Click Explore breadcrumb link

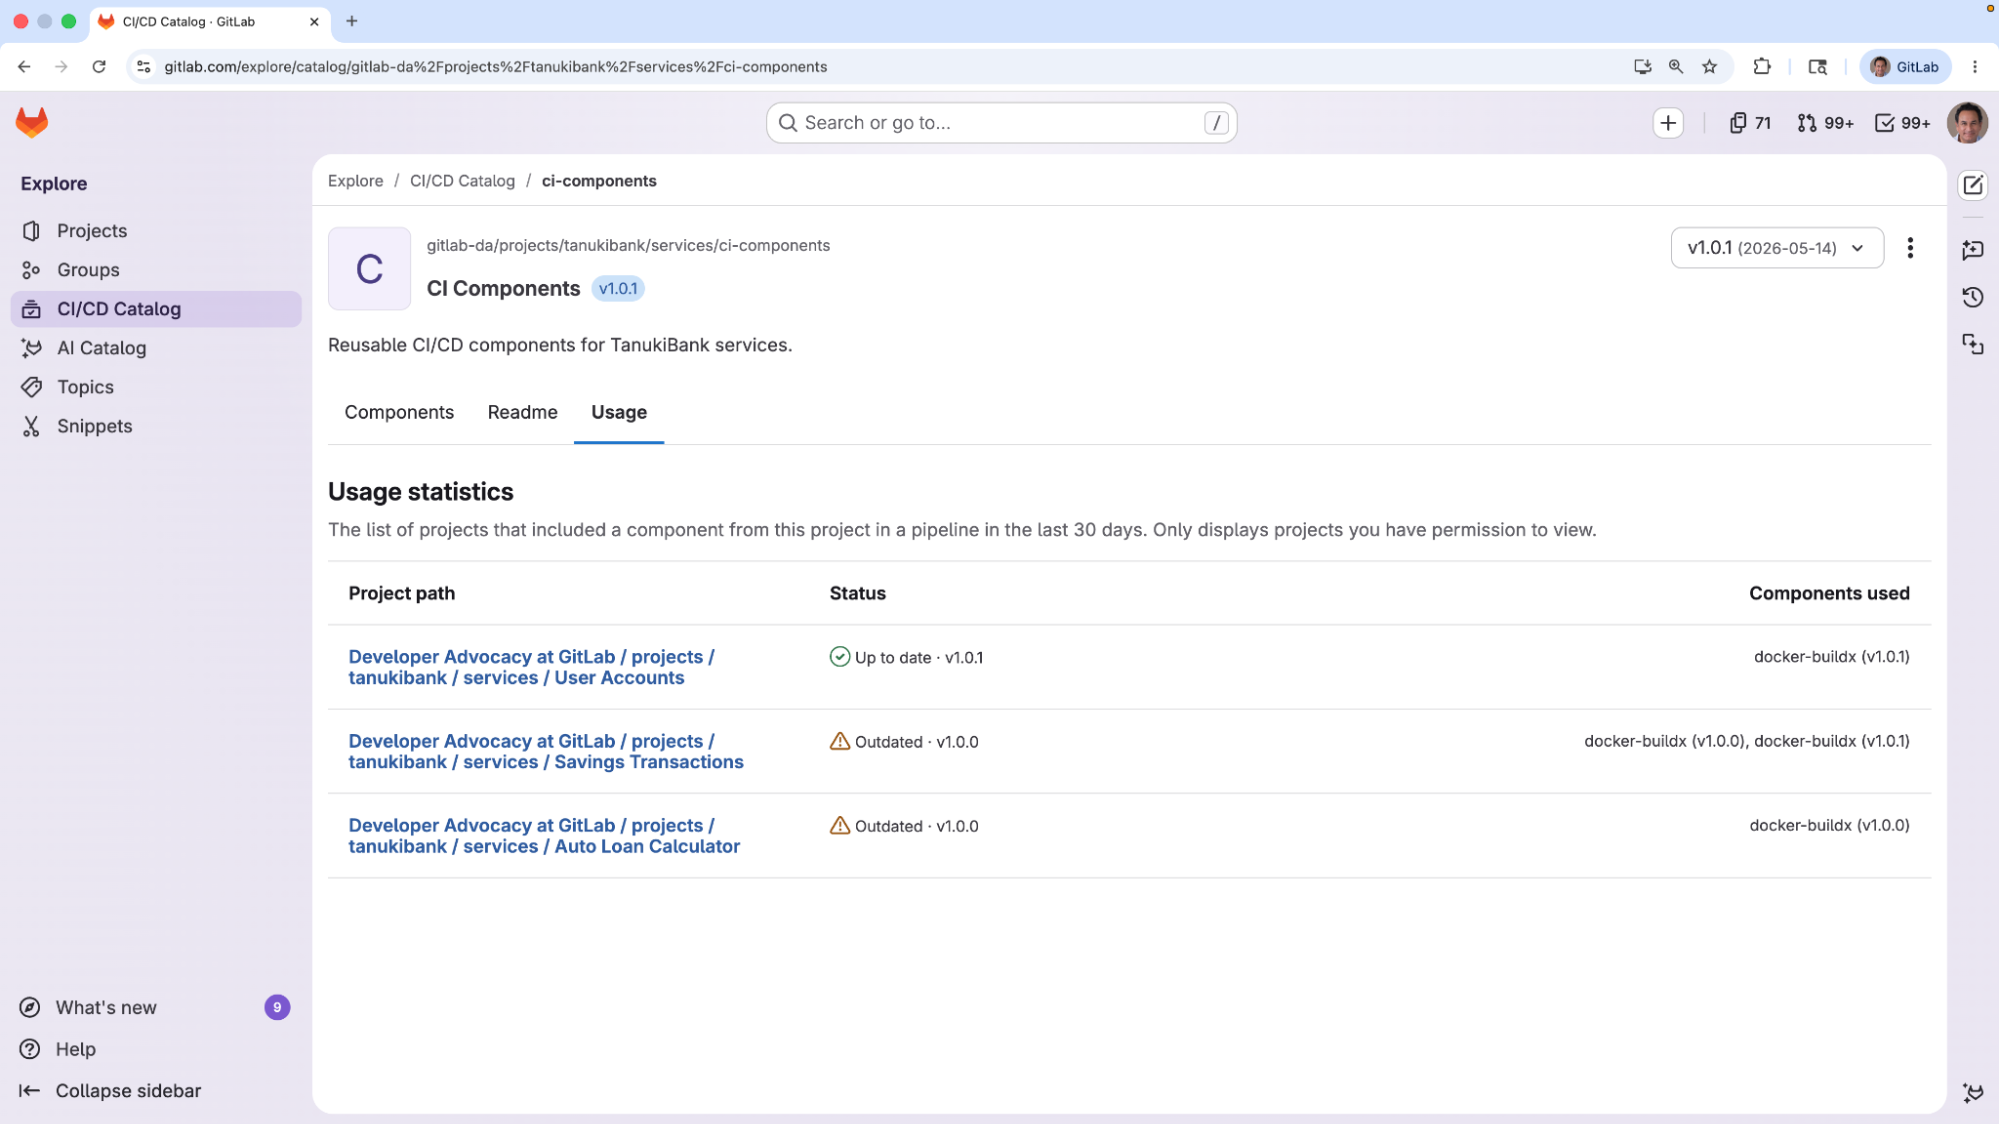coord(355,181)
